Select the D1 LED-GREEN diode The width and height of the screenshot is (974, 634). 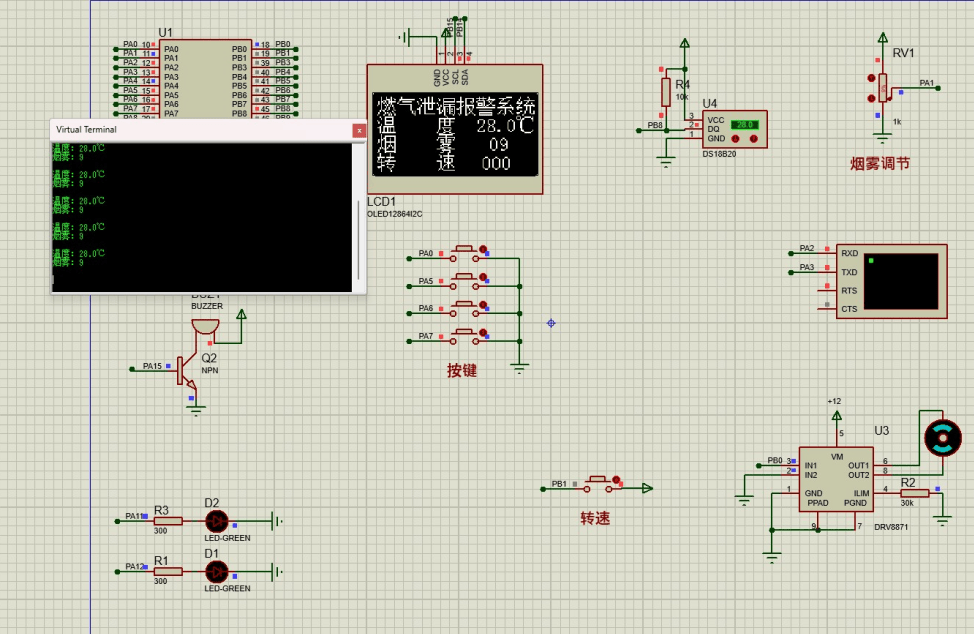(216, 571)
